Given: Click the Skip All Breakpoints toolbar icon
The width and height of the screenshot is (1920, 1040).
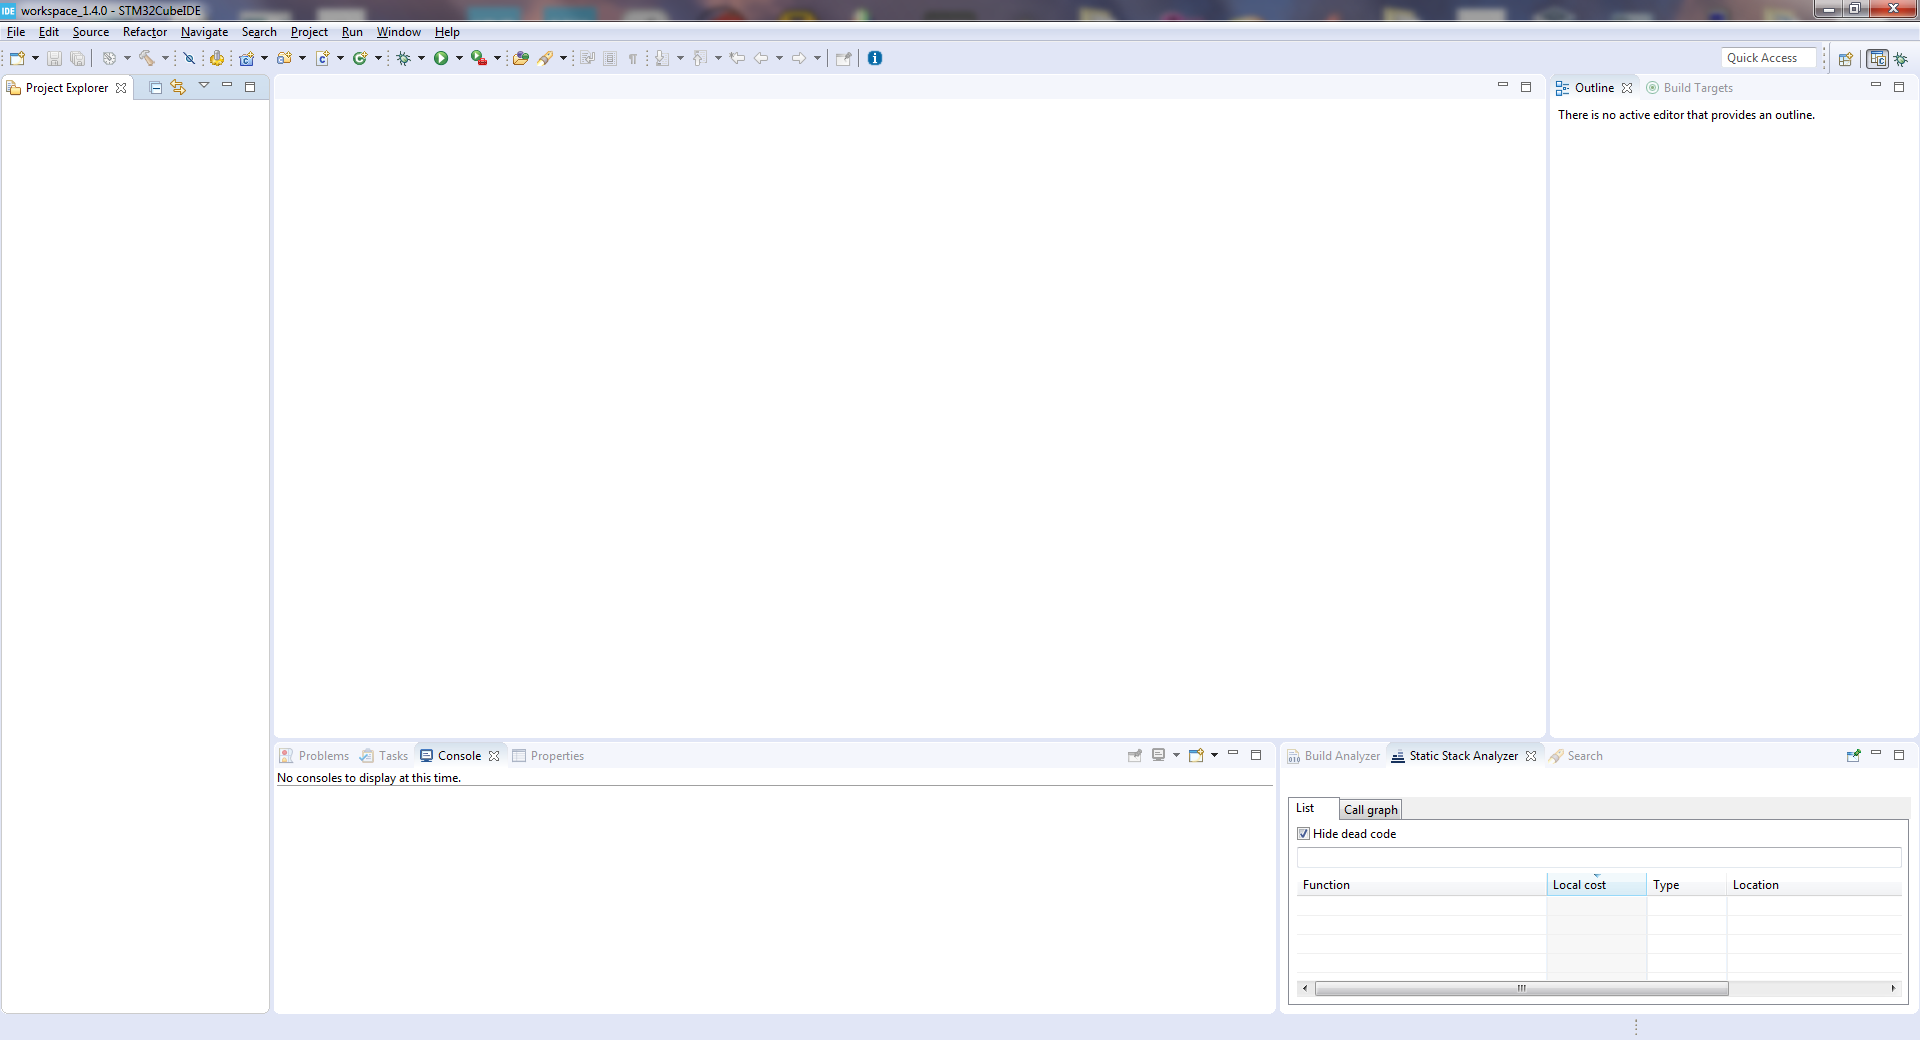Looking at the screenshot, I should (x=189, y=58).
